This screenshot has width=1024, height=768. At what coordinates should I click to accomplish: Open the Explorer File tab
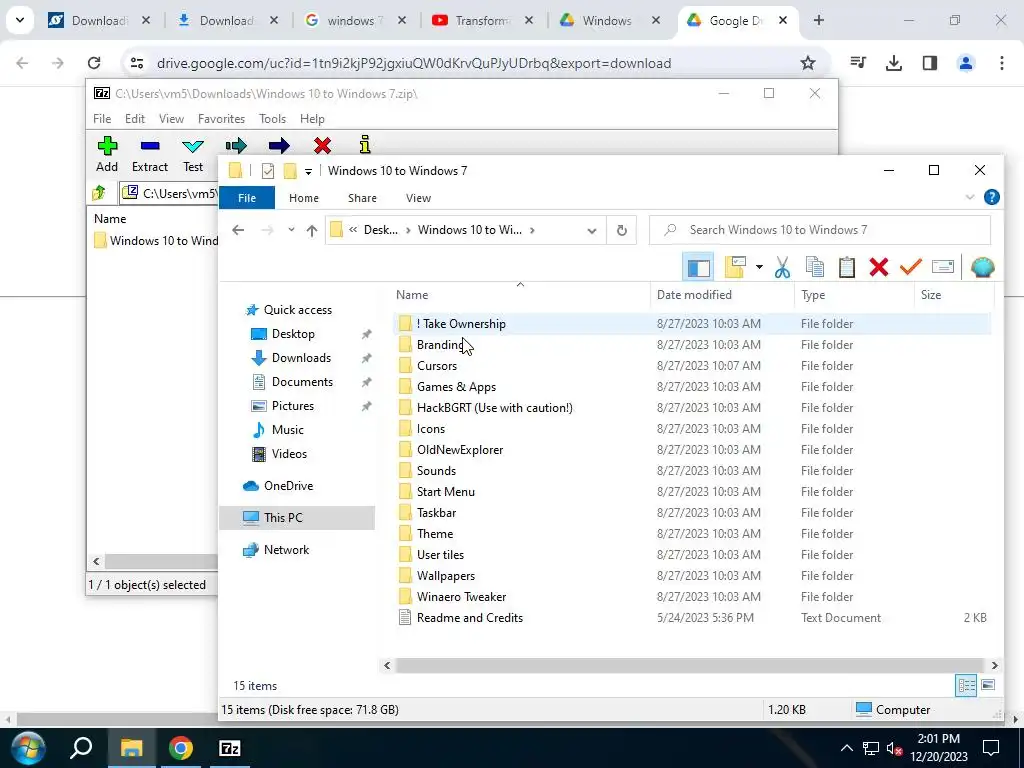(247, 198)
